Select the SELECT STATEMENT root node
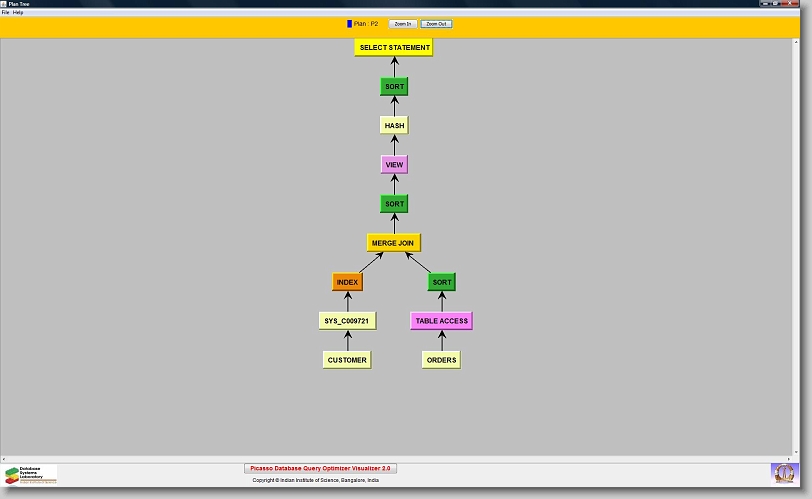This screenshot has height=499, width=812. click(x=394, y=48)
